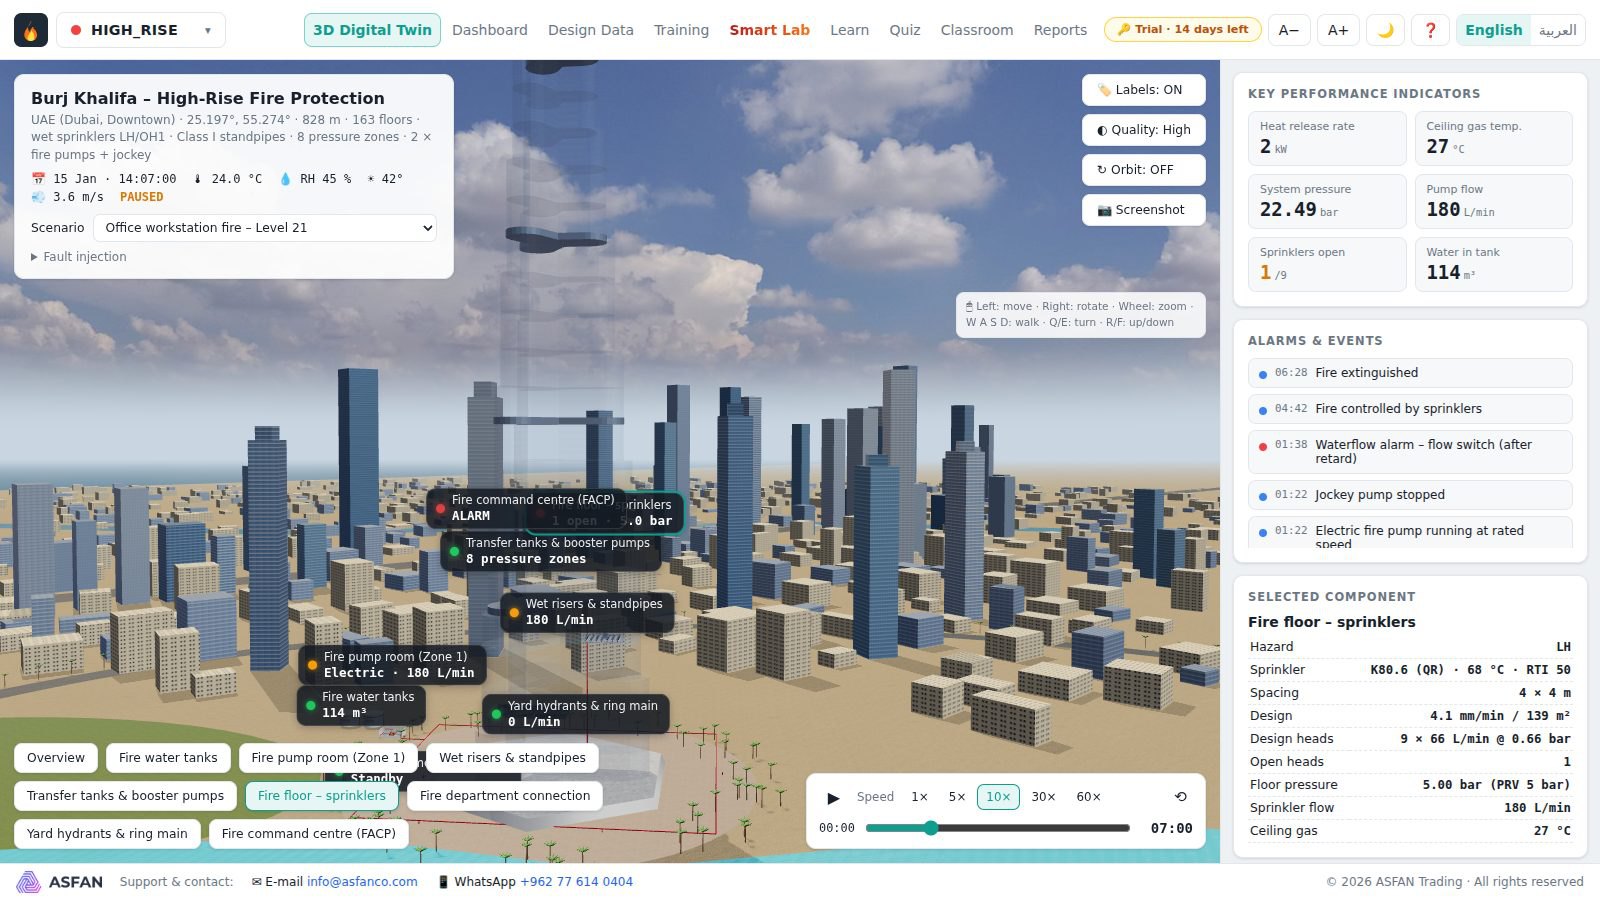Open the Fire extinguished event
The height and width of the screenshot is (900, 1600).
1410,373
